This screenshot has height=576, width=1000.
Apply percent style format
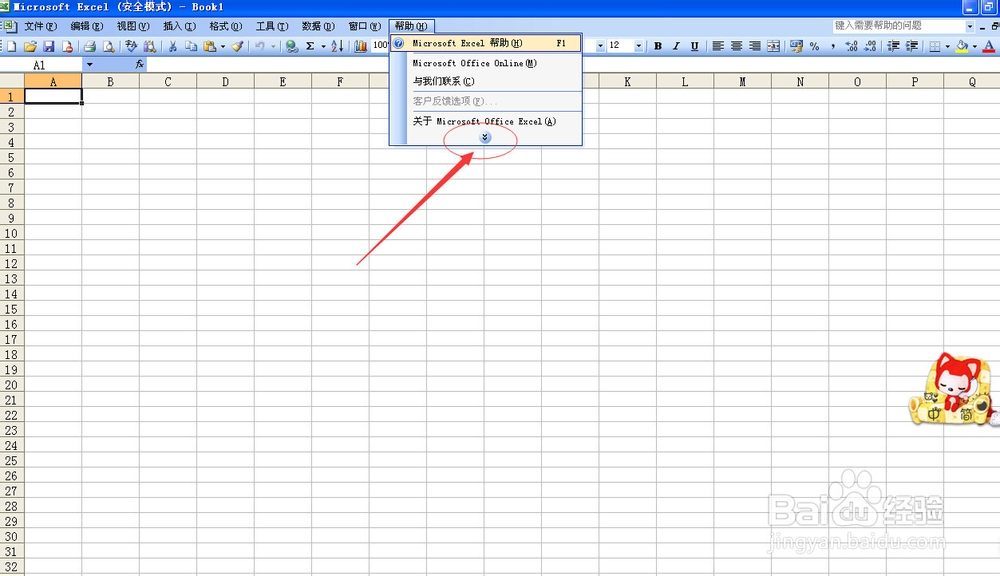[x=814, y=46]
